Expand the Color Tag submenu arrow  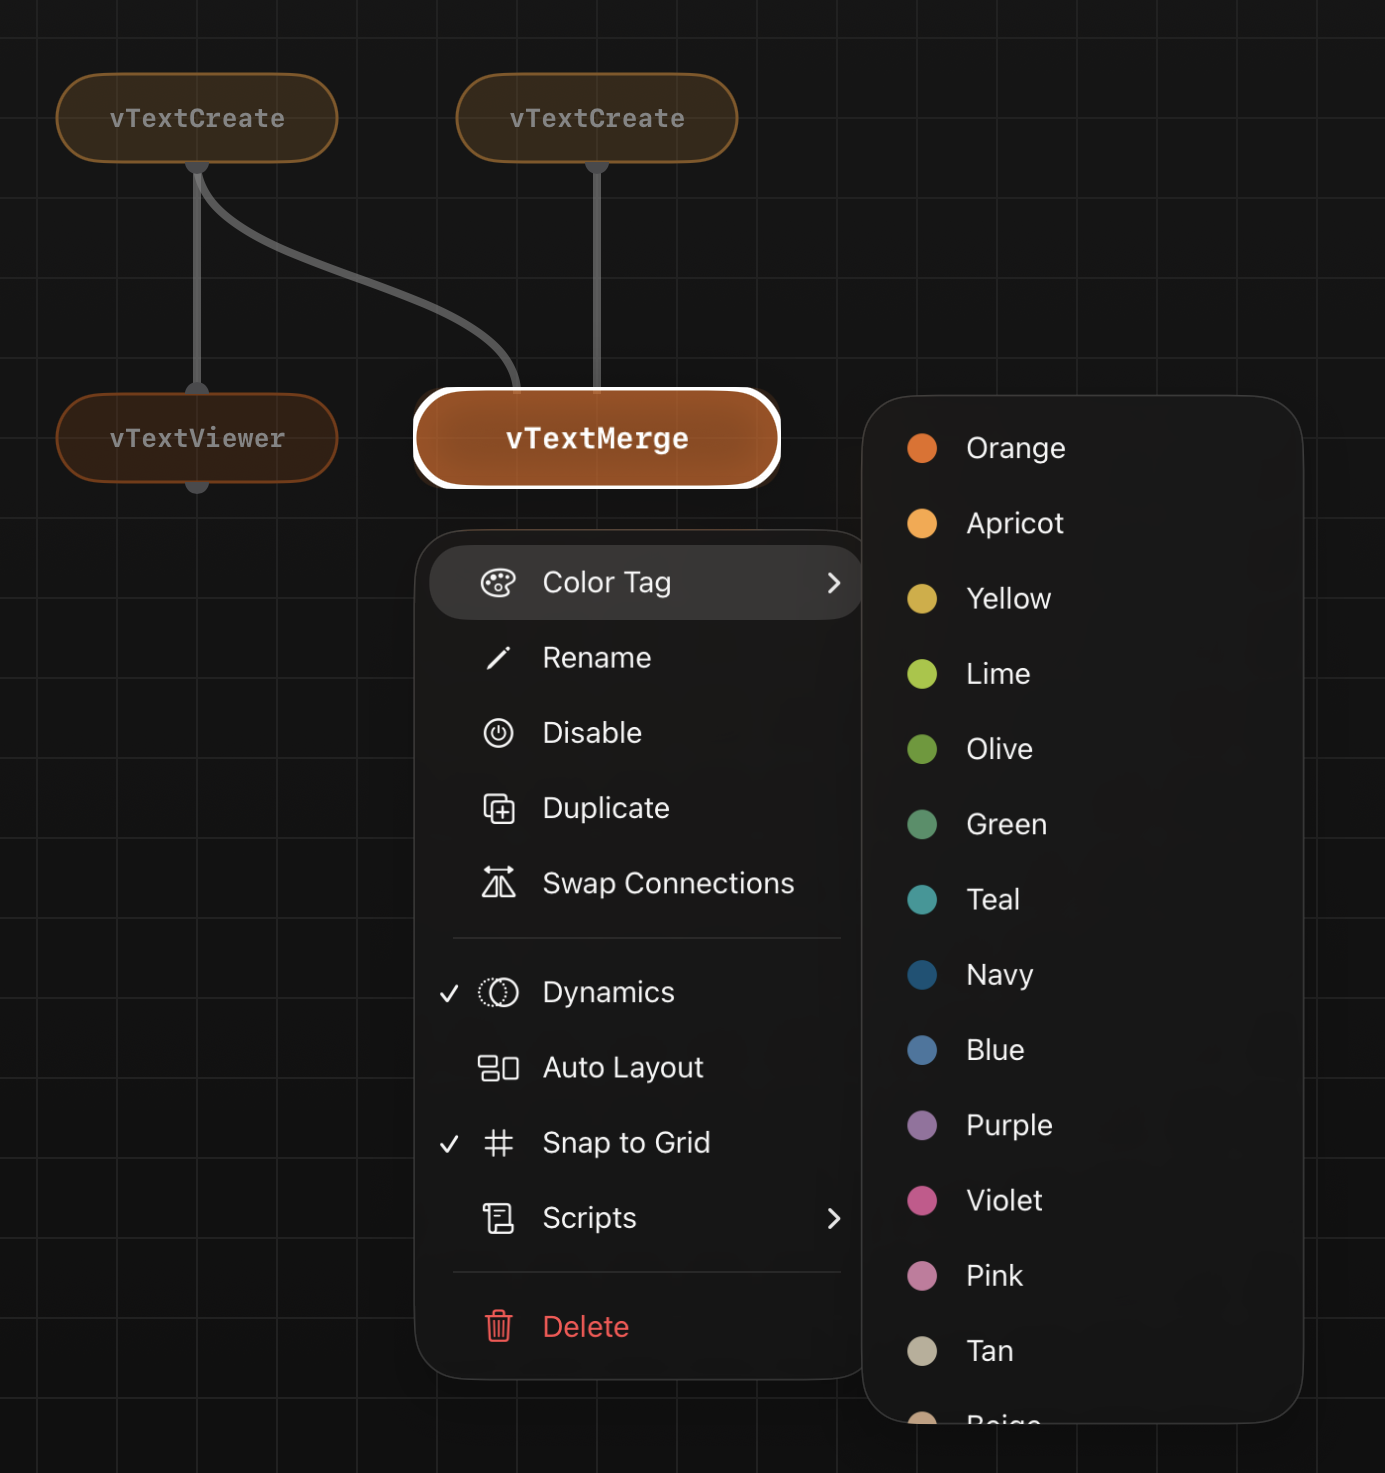[834, 583]
